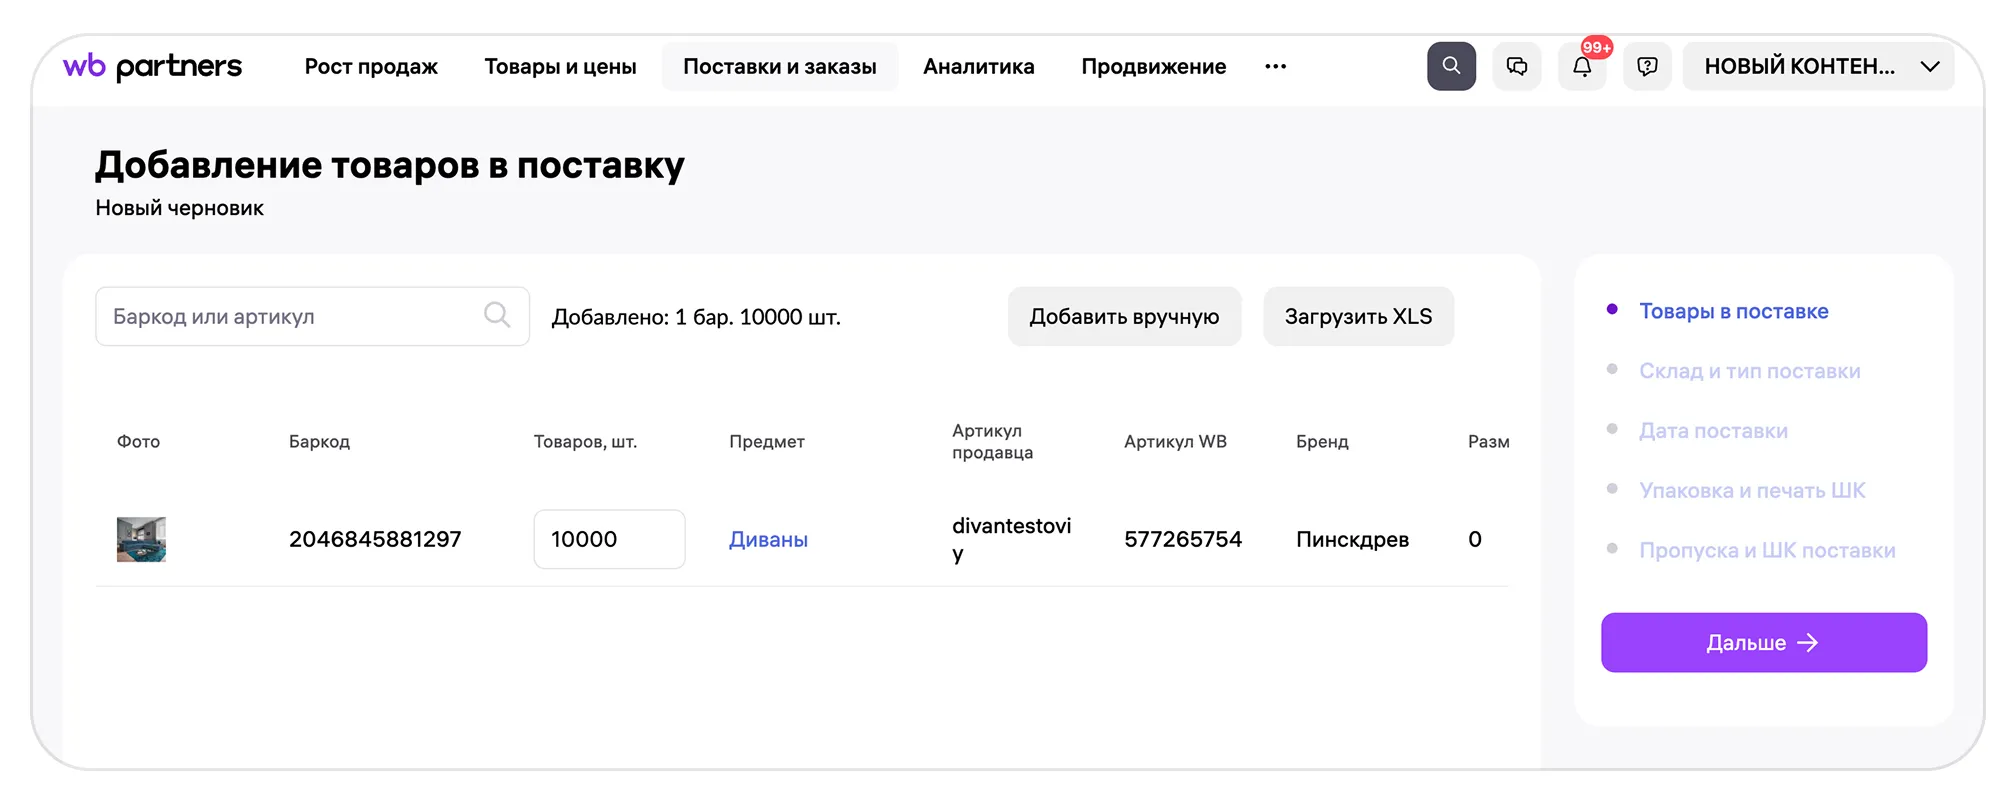This screenshot has width=2016, height=801.
Task: Open the sofa product photo thumbnail
Action: pos(141,540)
